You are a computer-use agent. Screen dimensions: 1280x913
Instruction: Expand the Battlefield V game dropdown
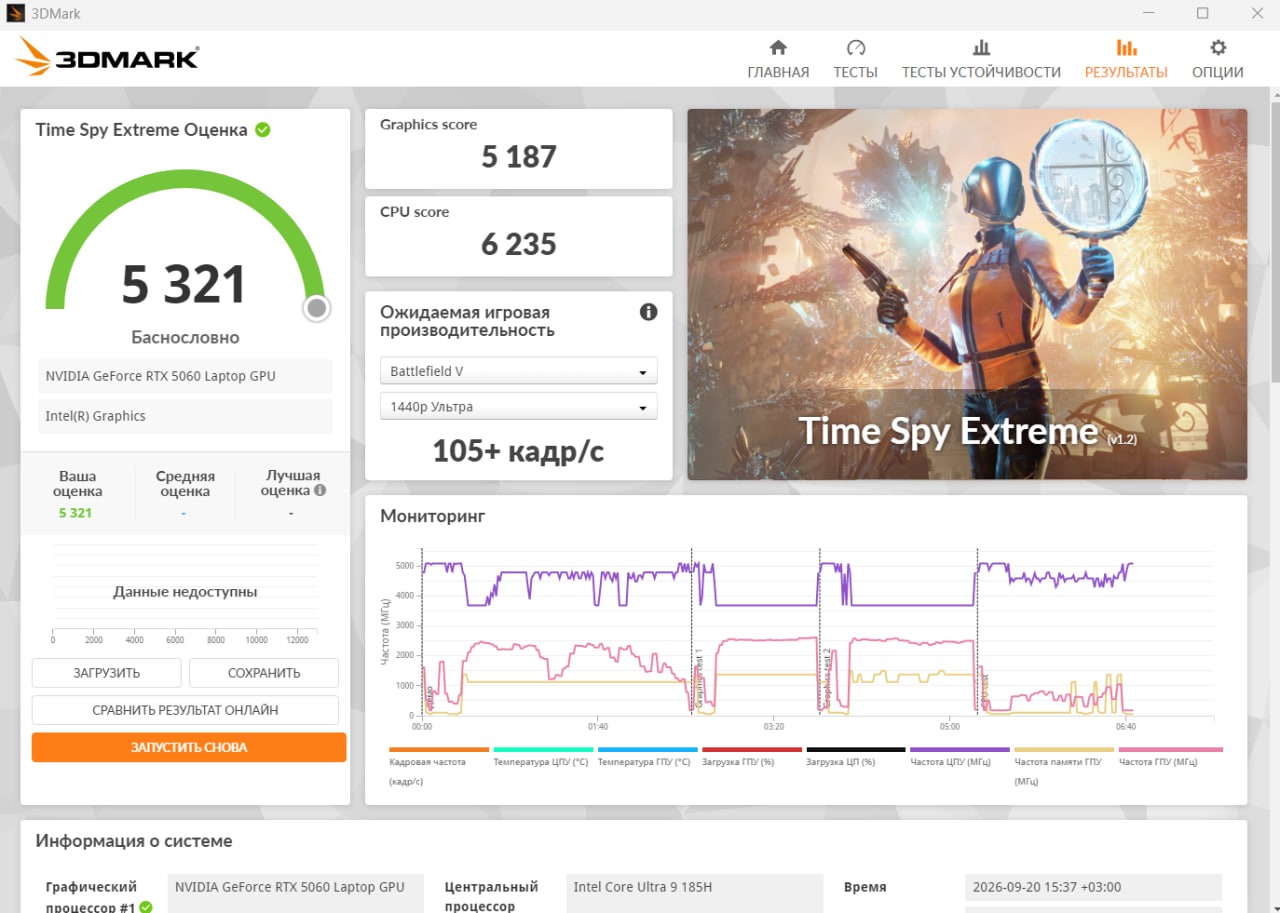pyautogui.click(x=518, y=371)
